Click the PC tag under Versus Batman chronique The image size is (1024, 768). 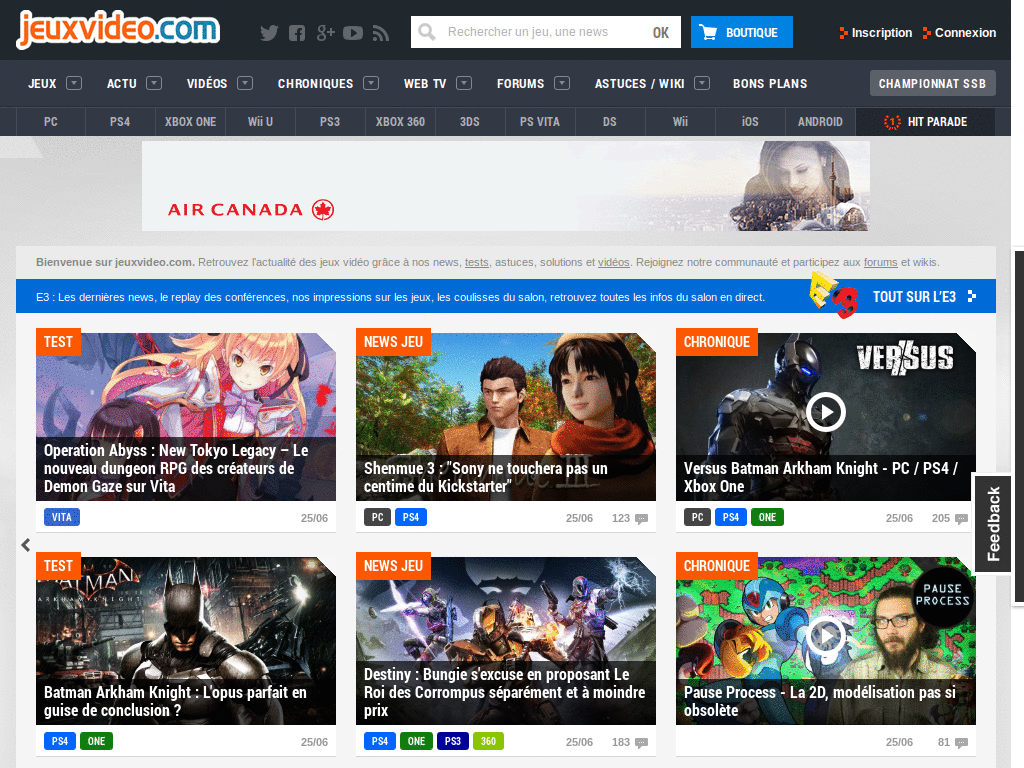pos(697,517)
